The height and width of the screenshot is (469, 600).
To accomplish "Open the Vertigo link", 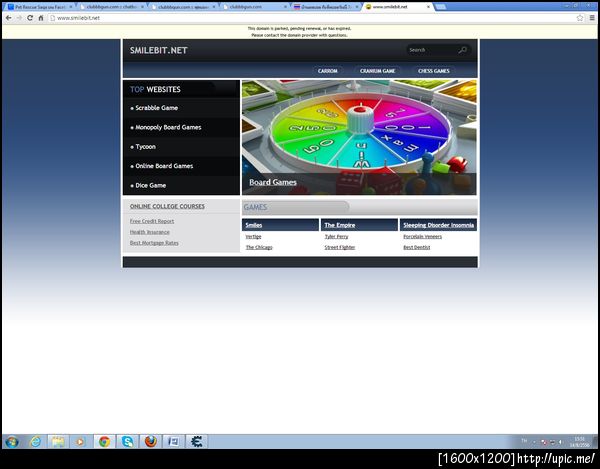I will pos(253,237).
